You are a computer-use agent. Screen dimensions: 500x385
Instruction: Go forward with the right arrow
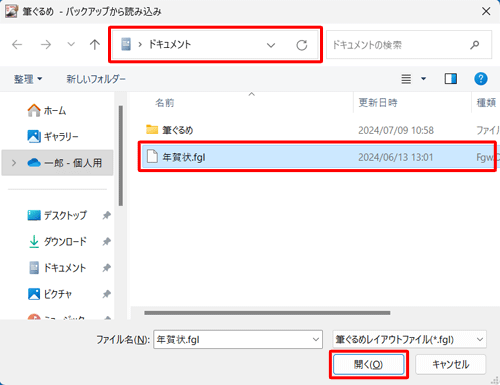tap(46, 44)
